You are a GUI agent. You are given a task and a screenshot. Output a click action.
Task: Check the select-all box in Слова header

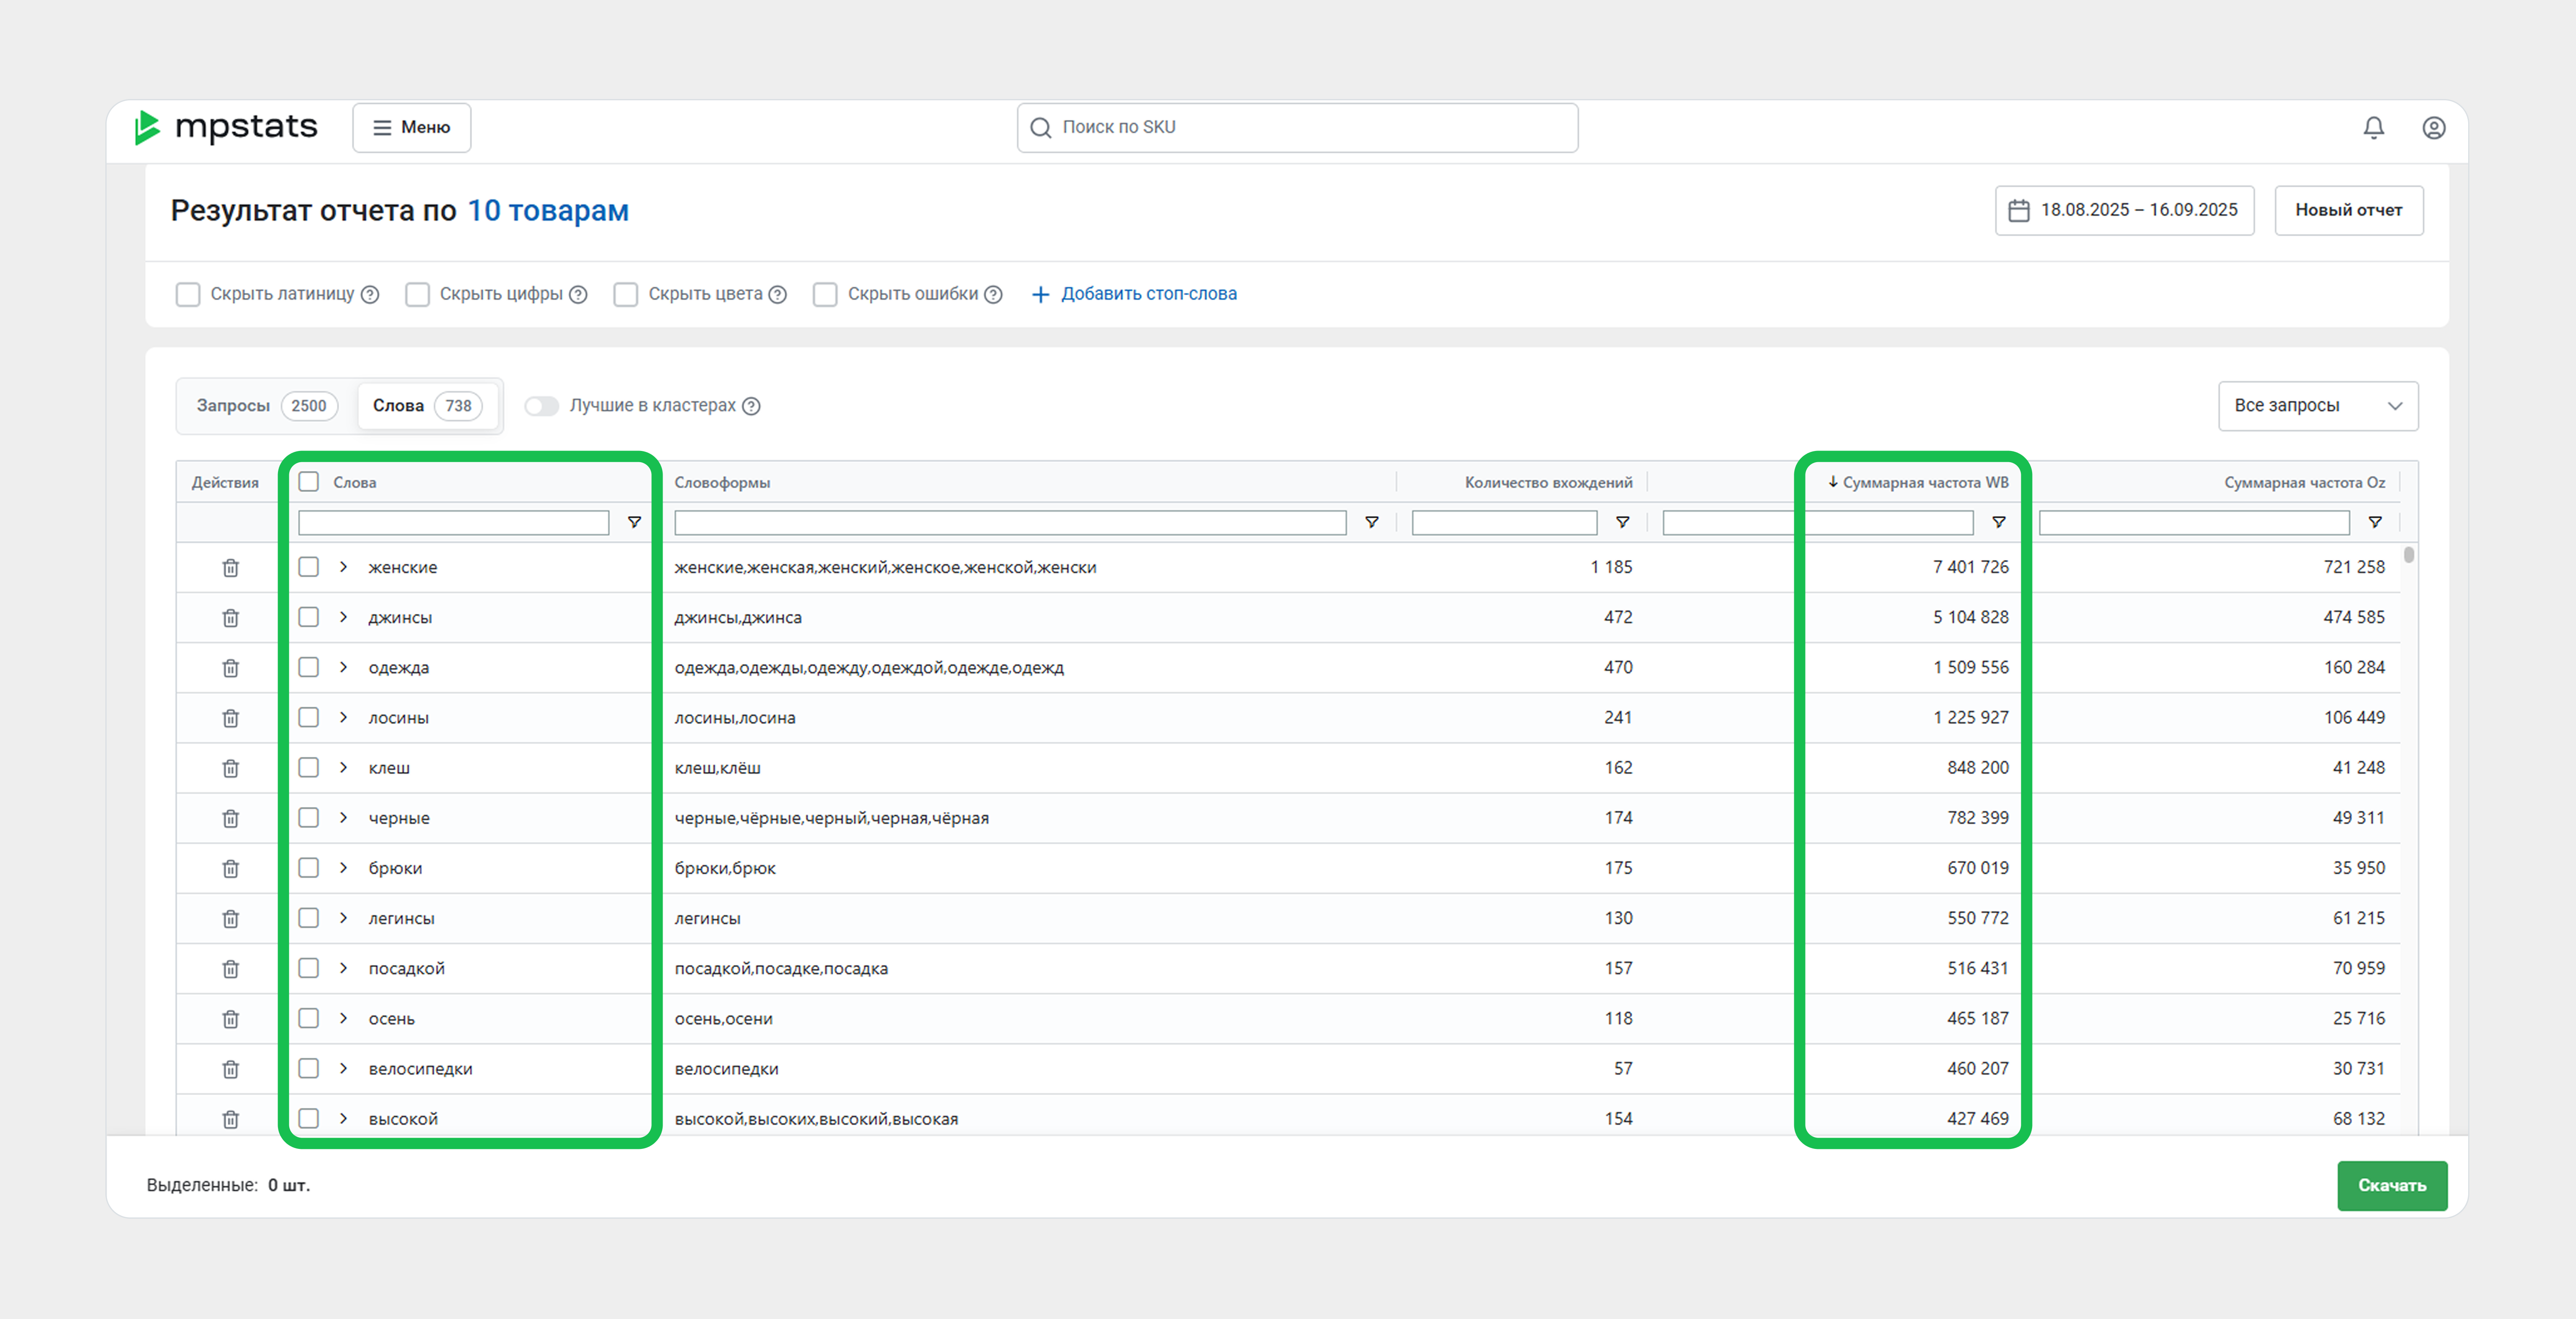309,482
